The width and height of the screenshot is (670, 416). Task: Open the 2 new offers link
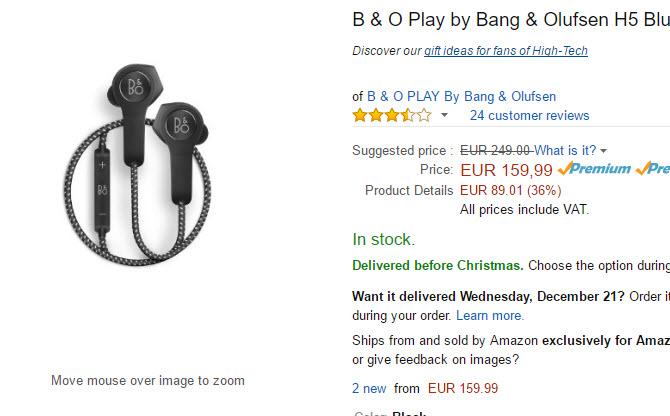click(369, 388)
